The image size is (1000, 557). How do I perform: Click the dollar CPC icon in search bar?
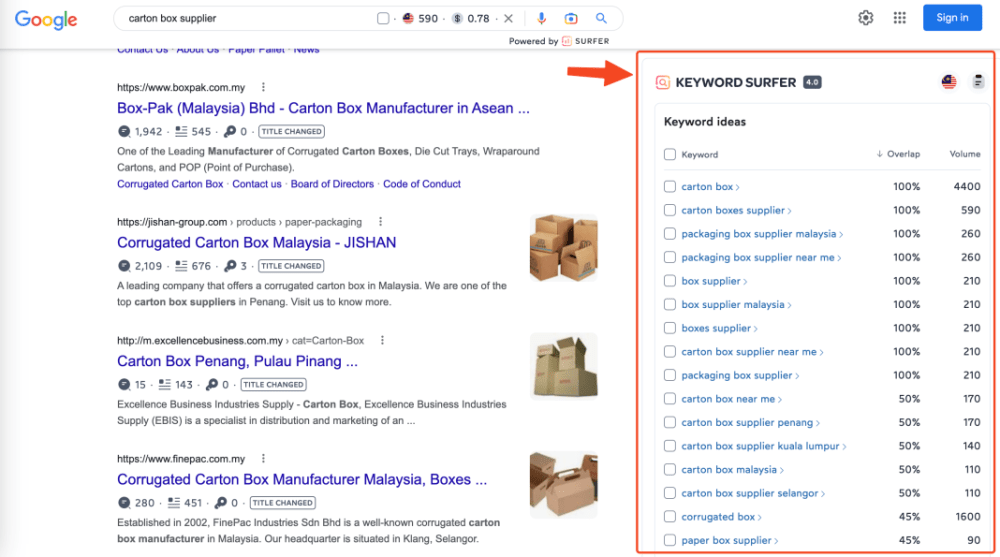[457, 19]
